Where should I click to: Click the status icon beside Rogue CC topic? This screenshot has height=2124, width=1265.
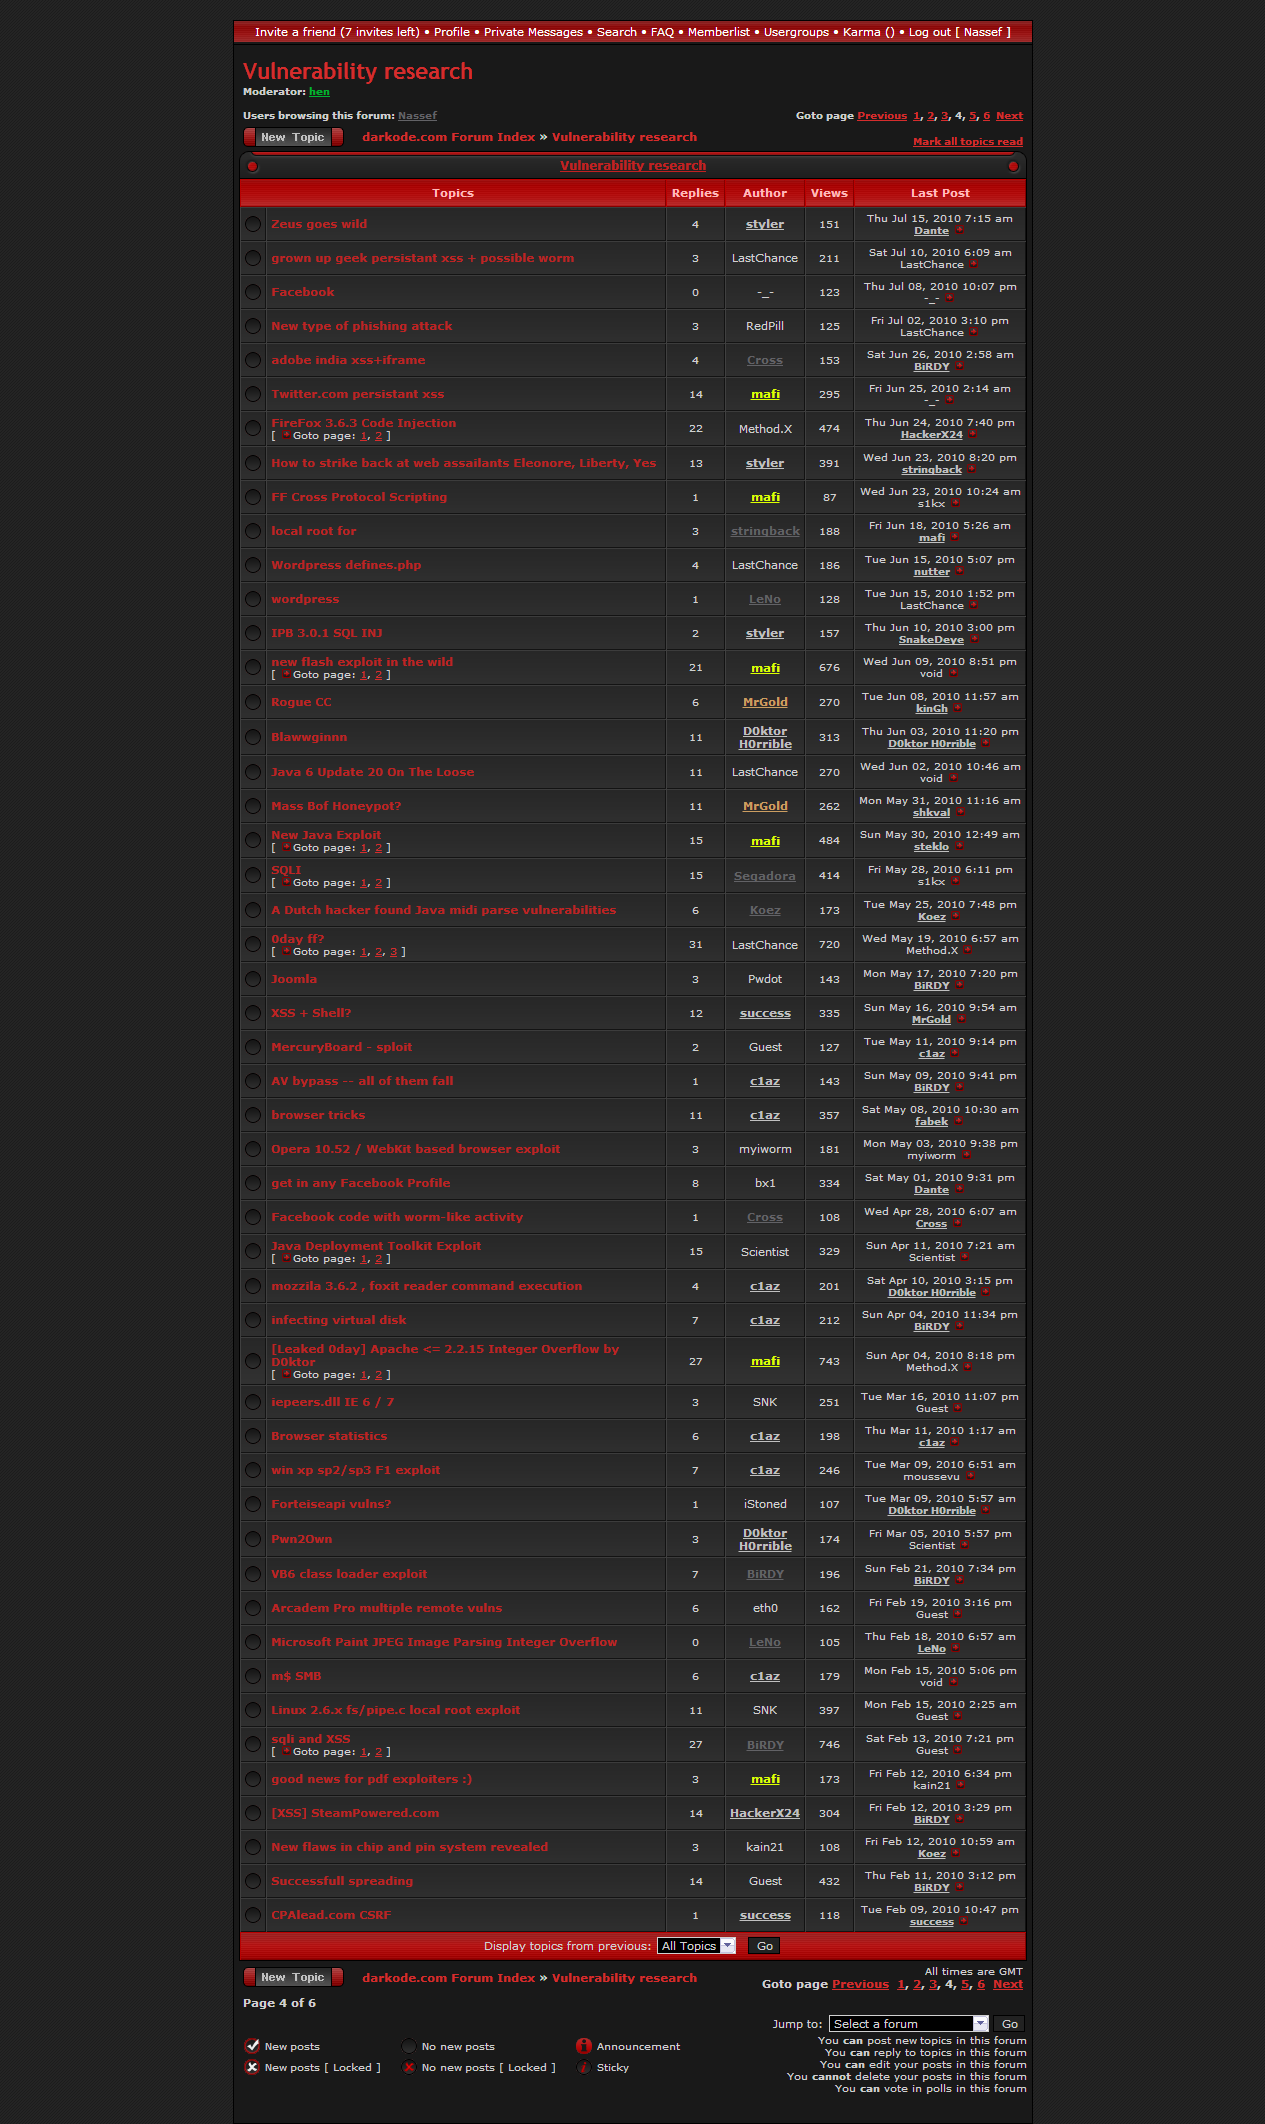coord(253,702)
